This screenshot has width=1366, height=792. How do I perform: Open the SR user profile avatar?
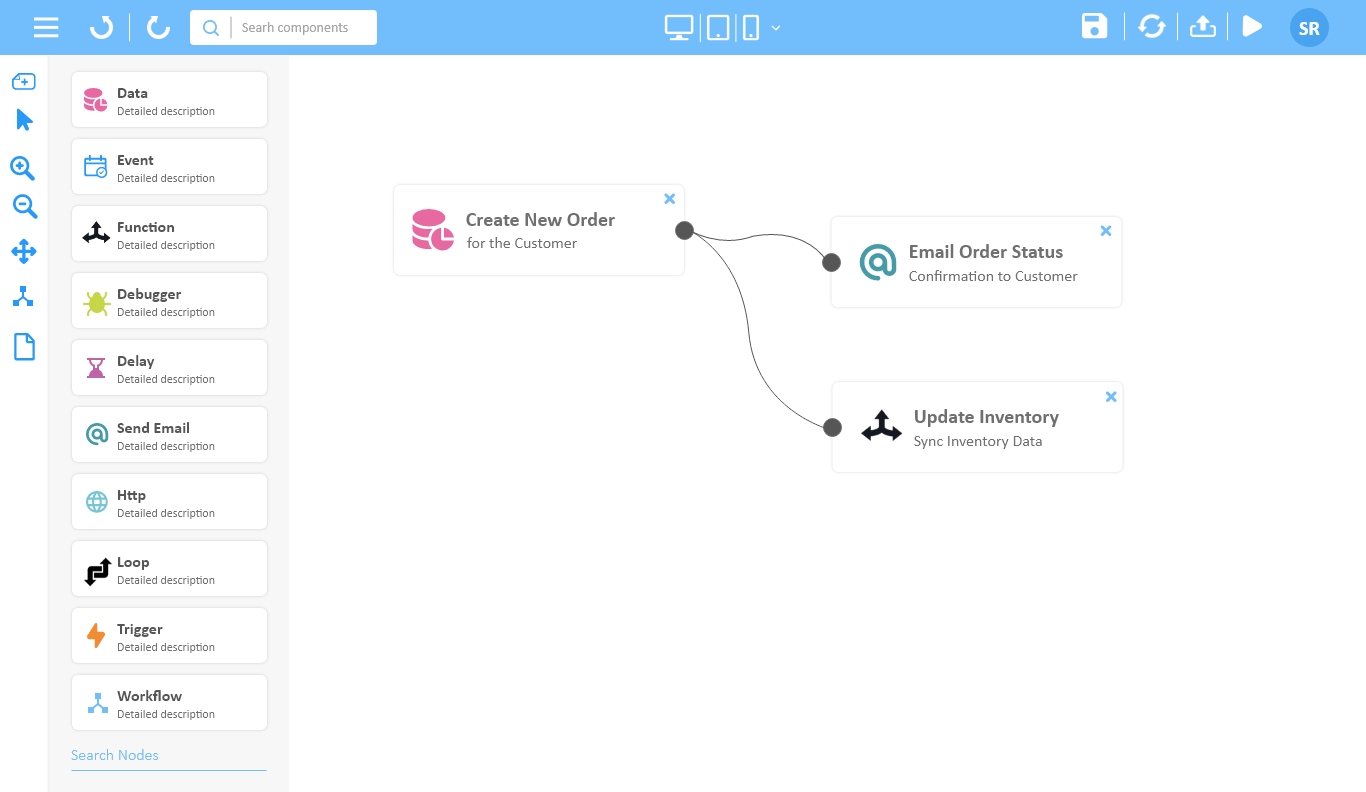tap(1309, 28)
